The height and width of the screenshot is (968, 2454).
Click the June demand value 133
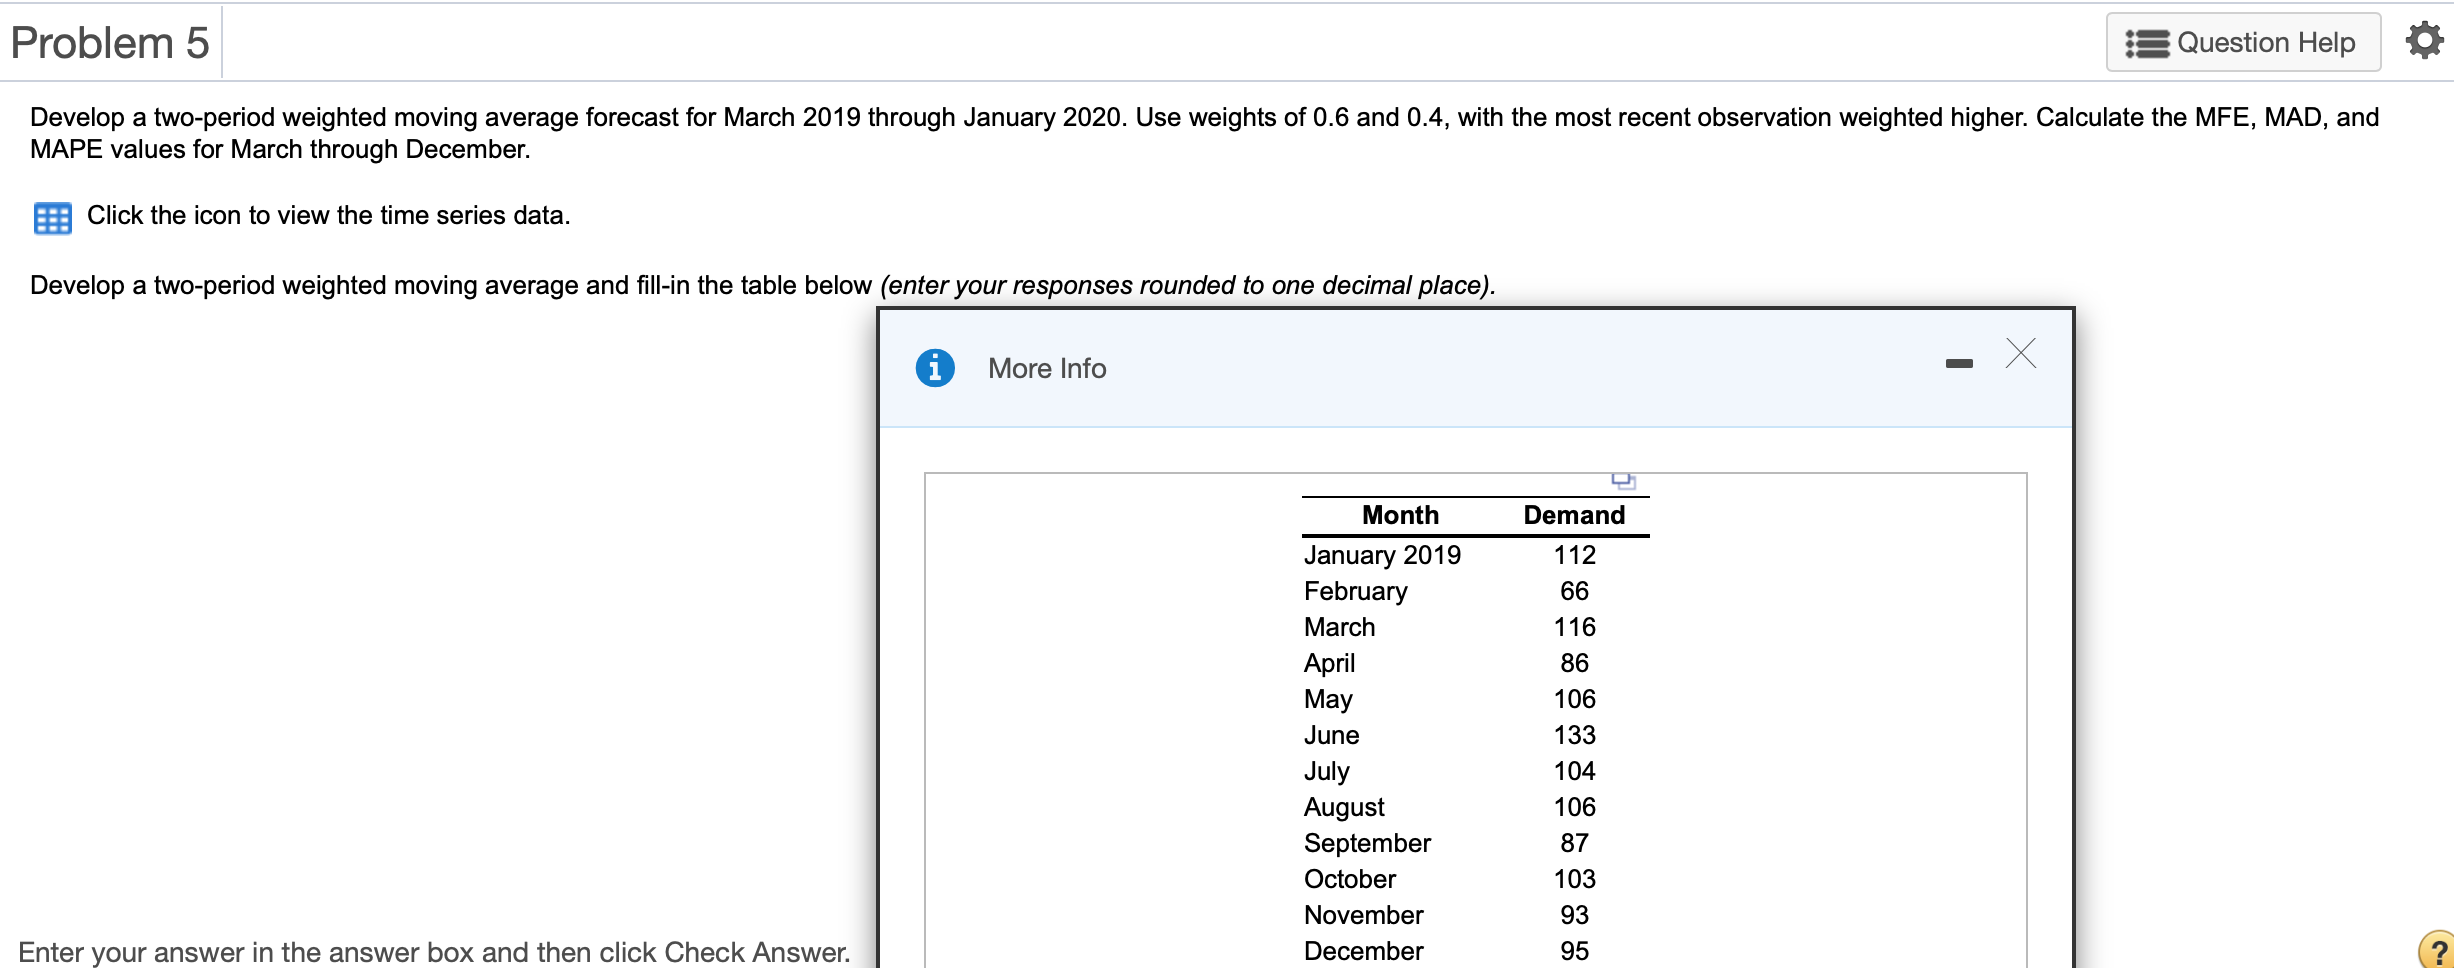(1574, 735)
